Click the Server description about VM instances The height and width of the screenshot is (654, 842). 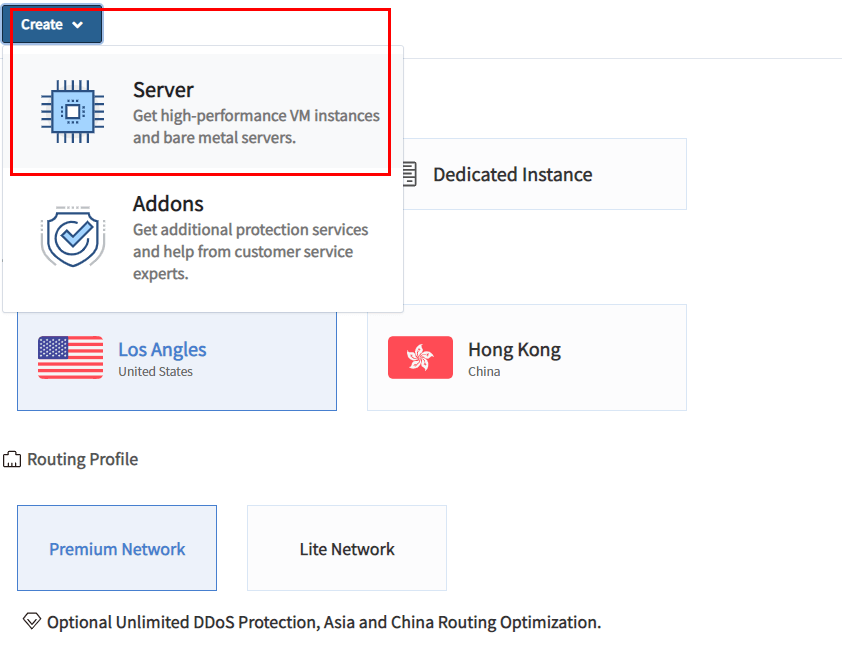256,127
